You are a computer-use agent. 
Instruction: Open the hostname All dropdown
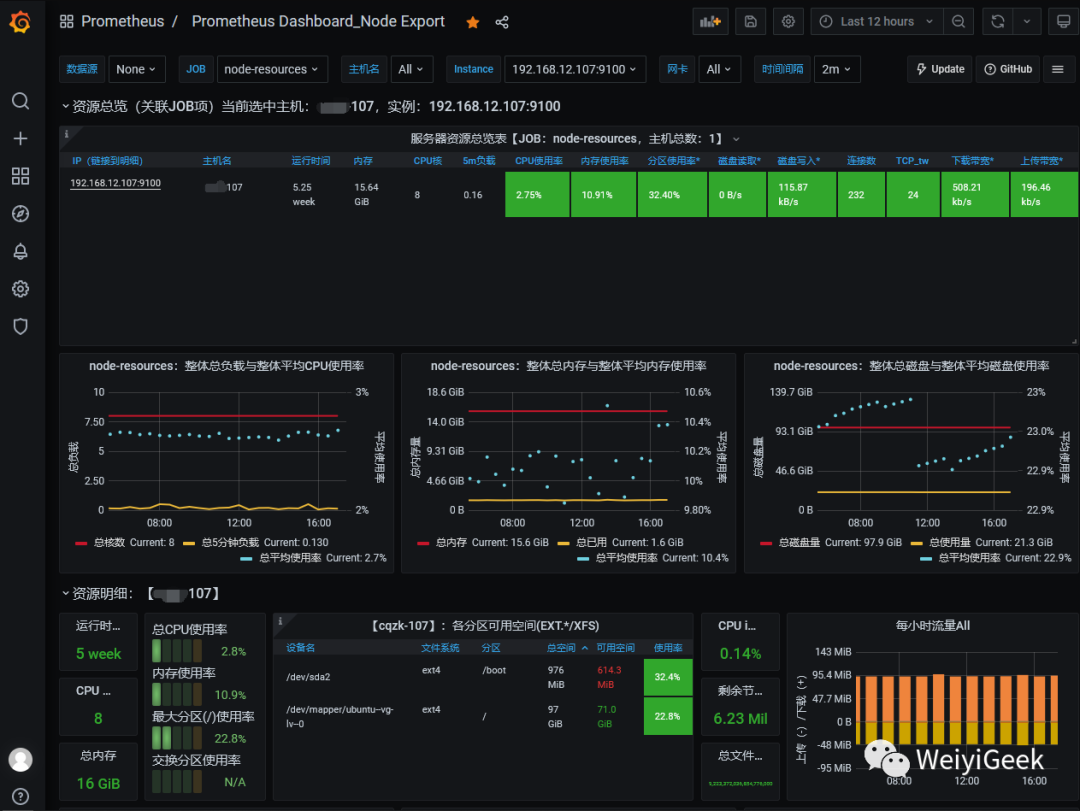point(411,69)
